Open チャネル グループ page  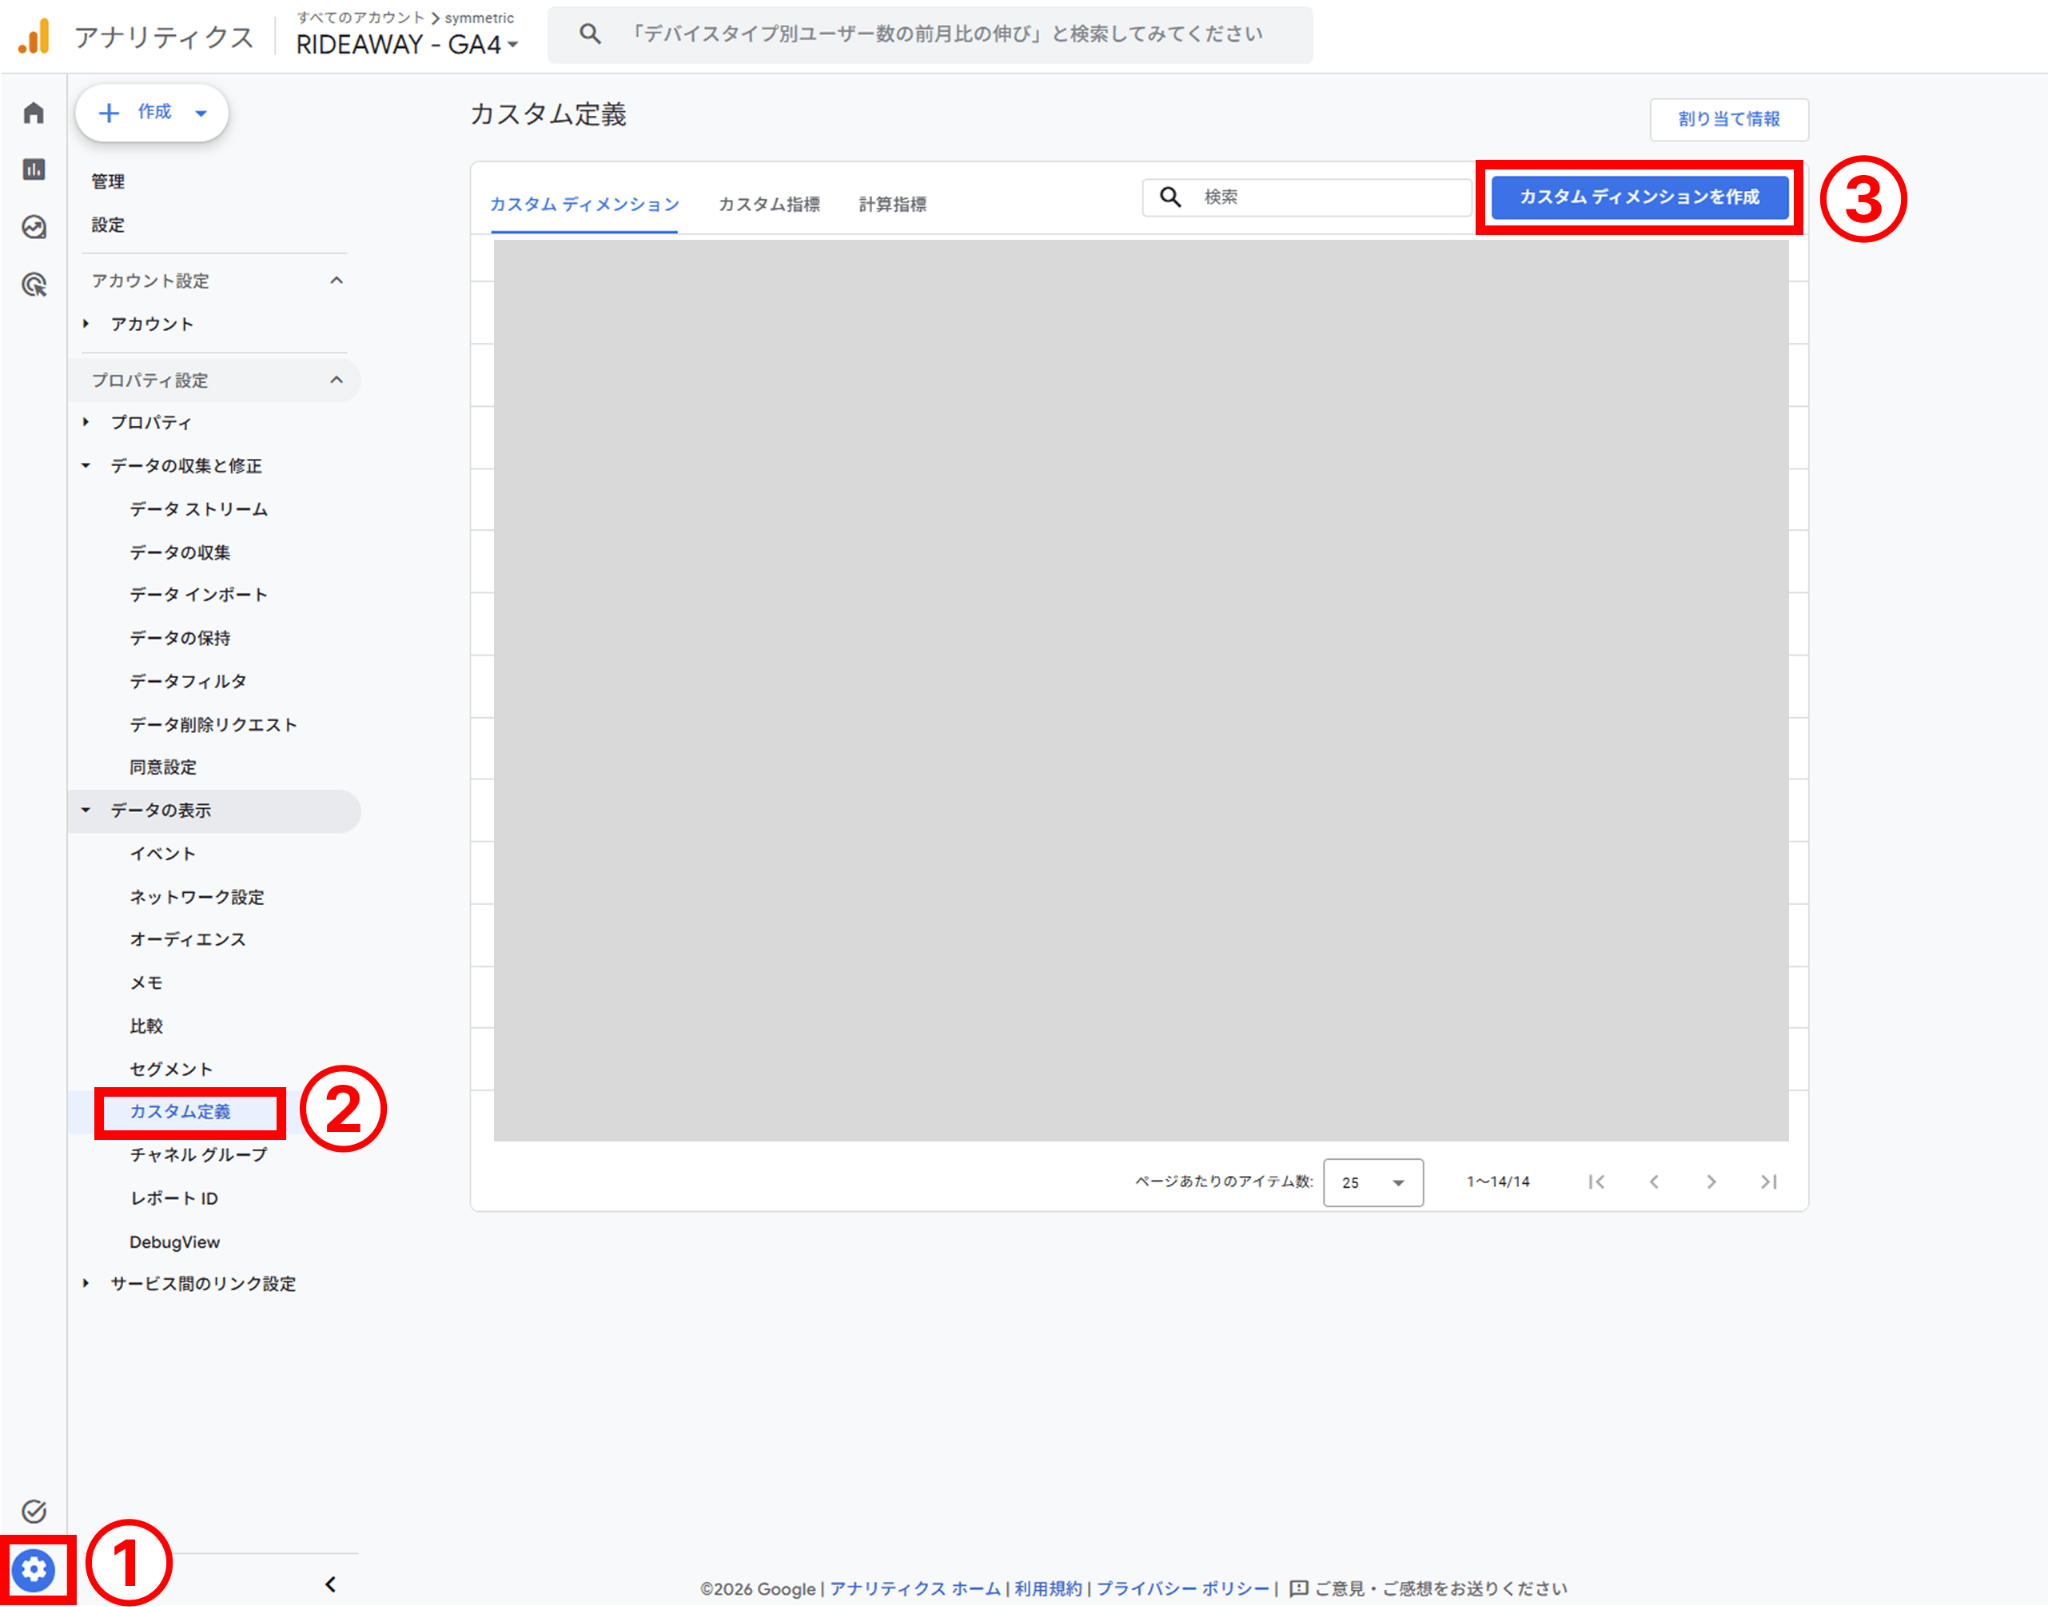tap(199, 1155)
